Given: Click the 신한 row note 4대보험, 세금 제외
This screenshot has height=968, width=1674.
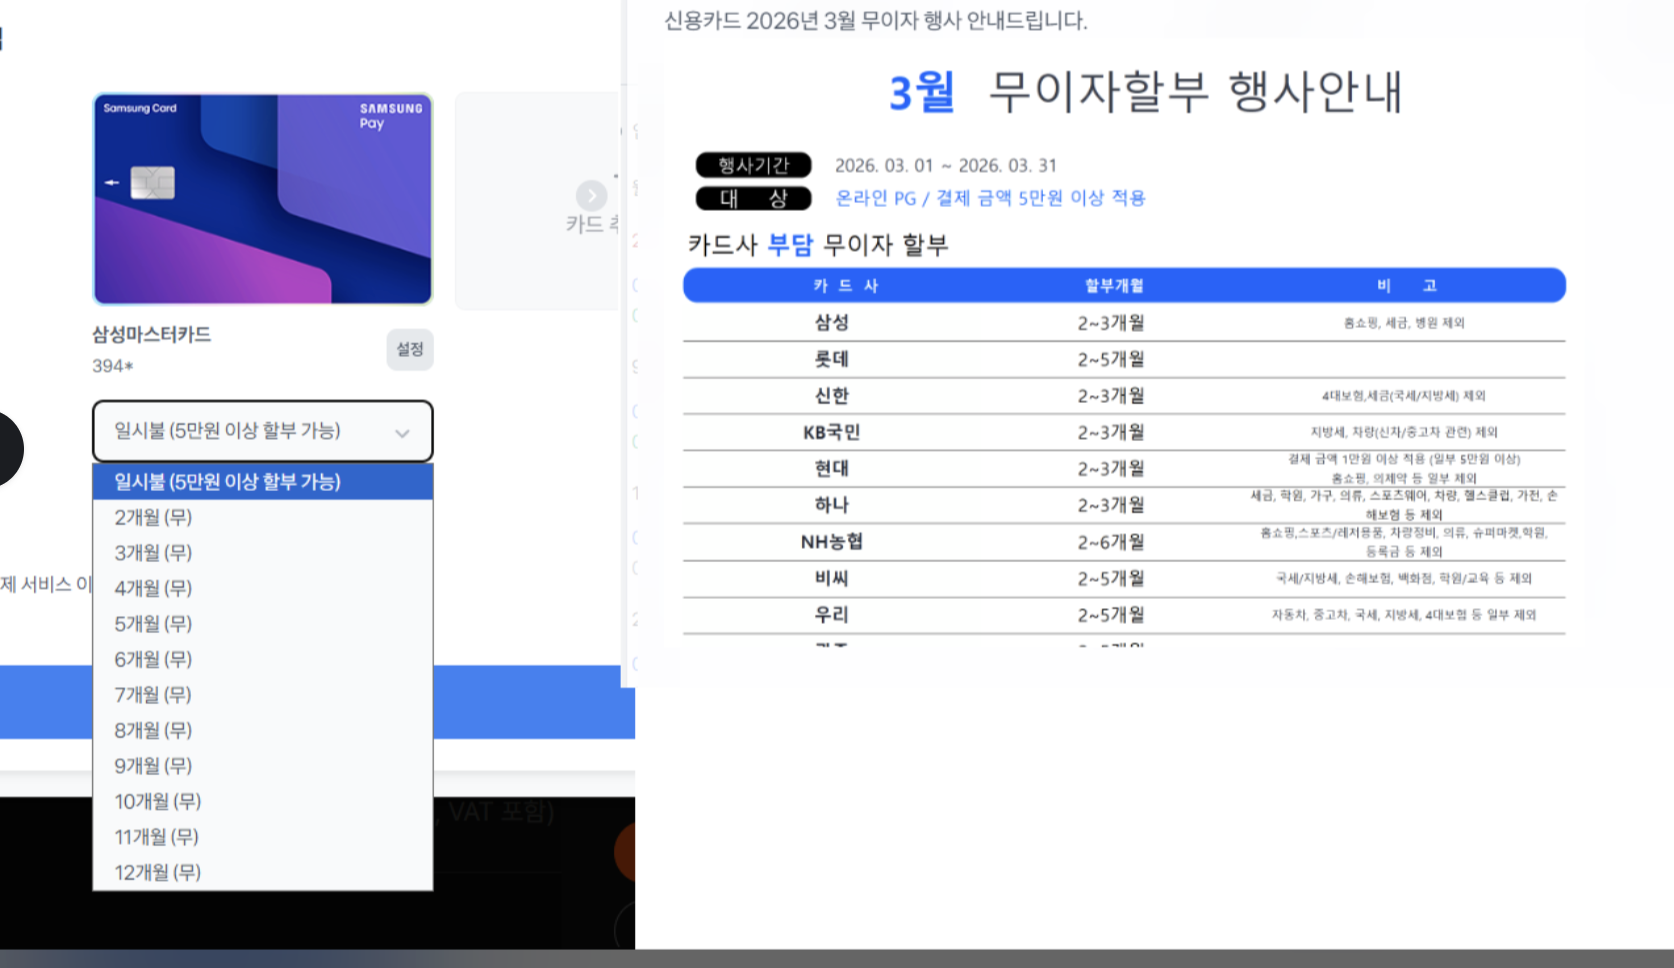Looking at the screenshot, I should tap(1404, 396).
